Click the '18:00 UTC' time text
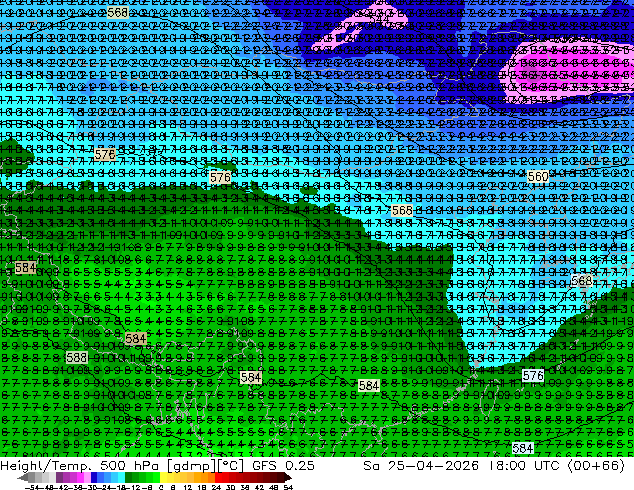The image size is (634, 490). tap(527, 466)
